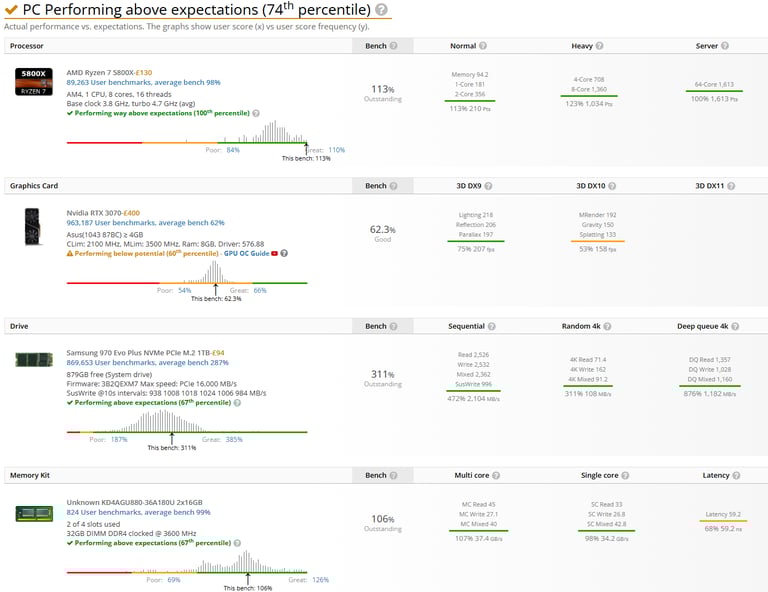Click the help icon next to Heavy column
The image size is (768, 592).
(x=600, y=46)
